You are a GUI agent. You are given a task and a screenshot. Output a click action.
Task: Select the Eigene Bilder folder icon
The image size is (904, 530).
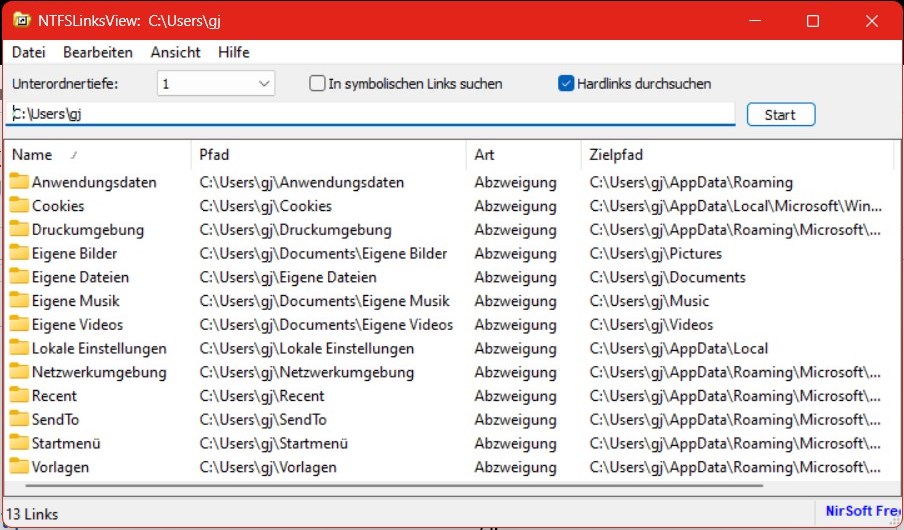(19, 252)
